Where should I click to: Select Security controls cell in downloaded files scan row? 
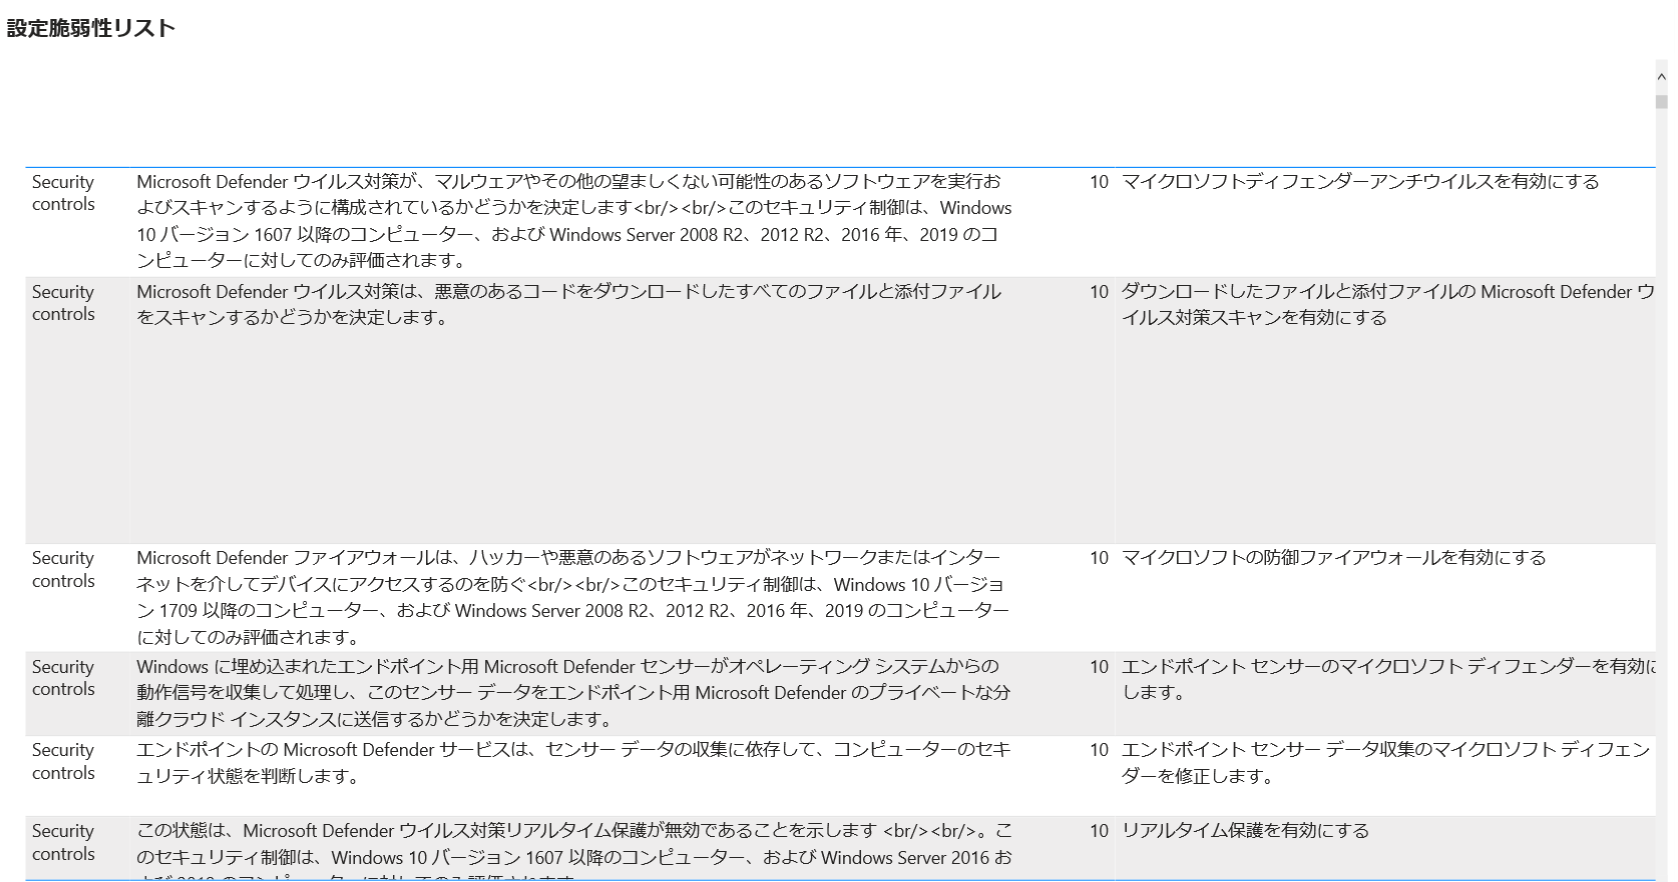point(63,303)
